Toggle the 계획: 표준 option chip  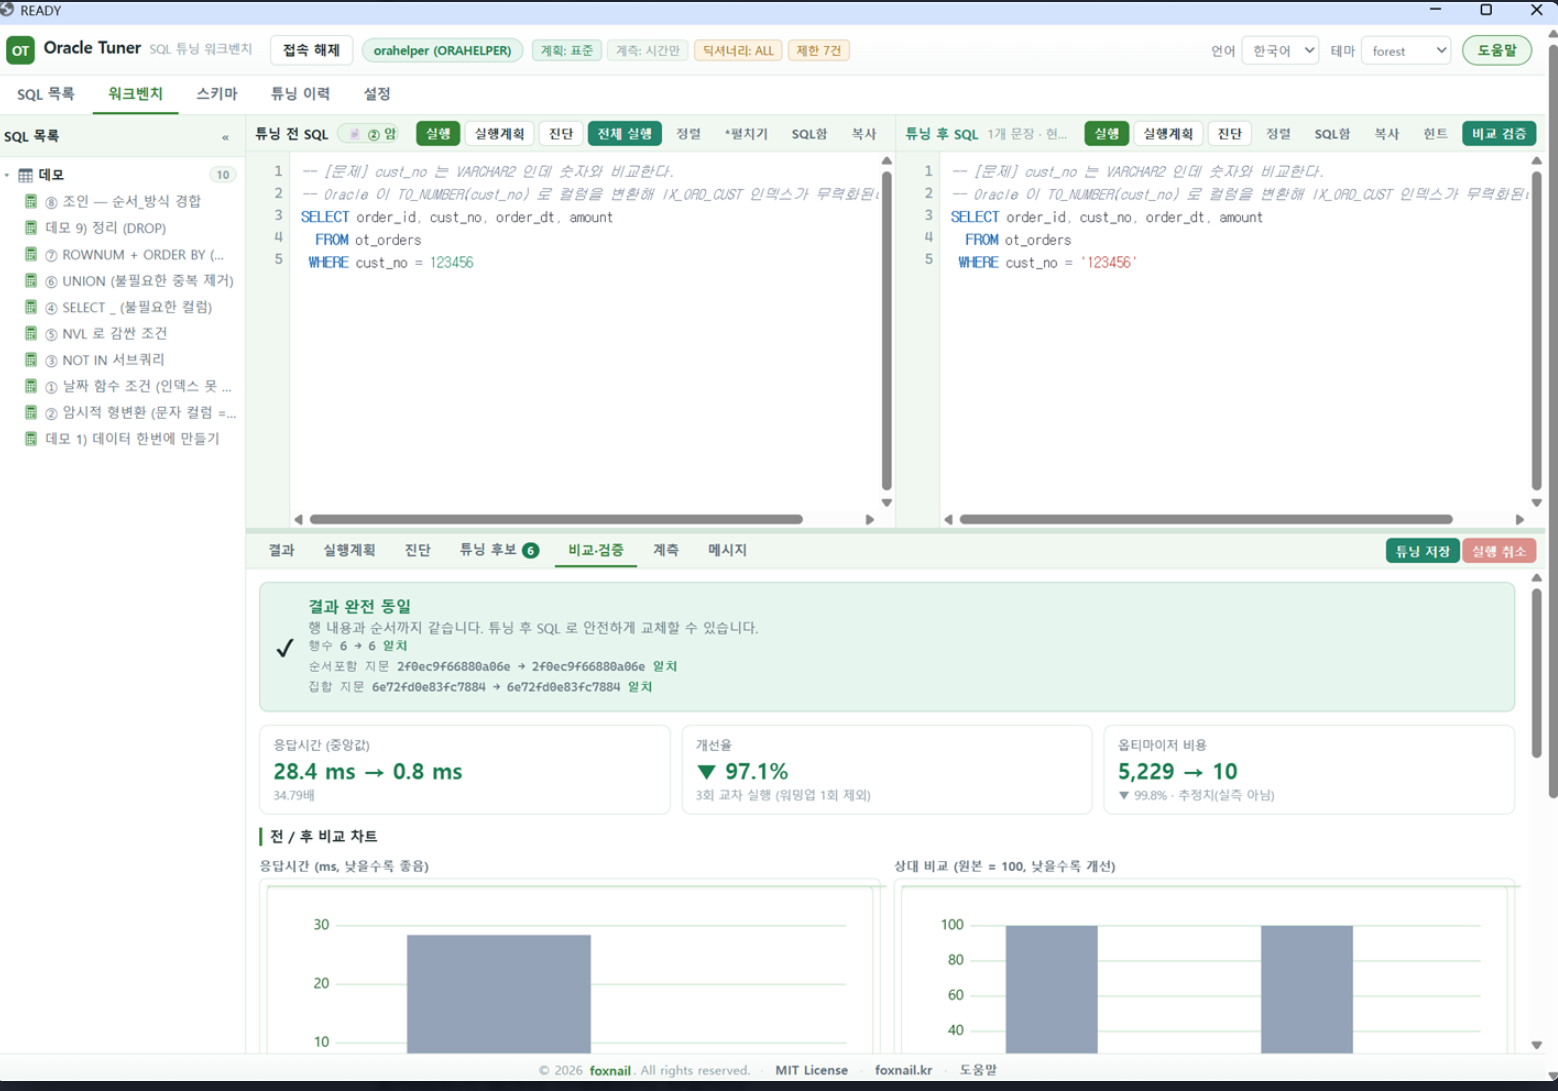[567, 50]
